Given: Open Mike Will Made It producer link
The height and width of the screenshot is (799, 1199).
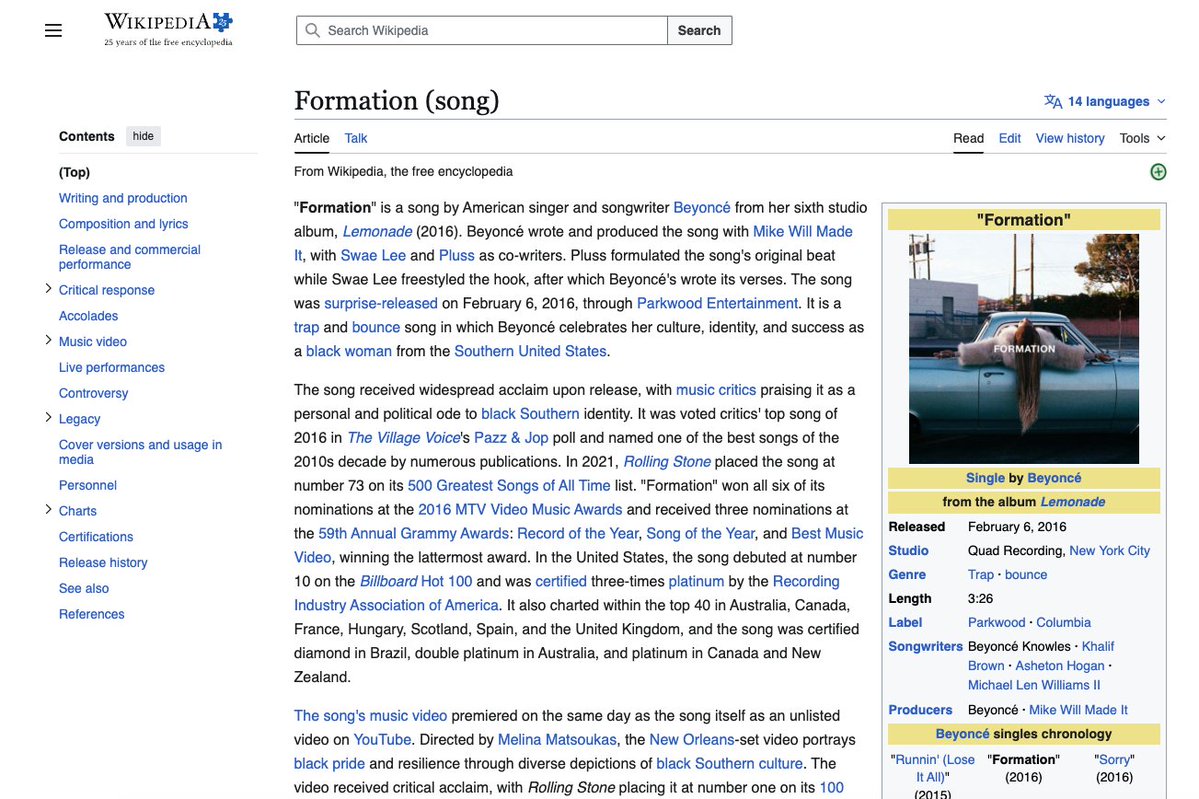Looking at the screenshot, I should click(1078, 710).
